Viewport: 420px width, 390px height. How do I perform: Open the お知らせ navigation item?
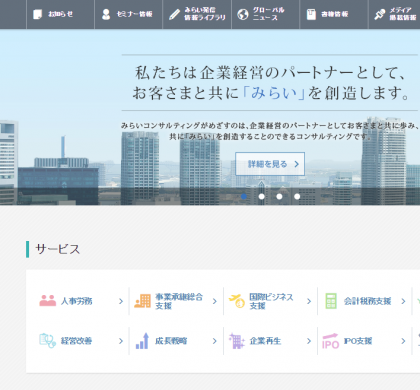(60, 14)
